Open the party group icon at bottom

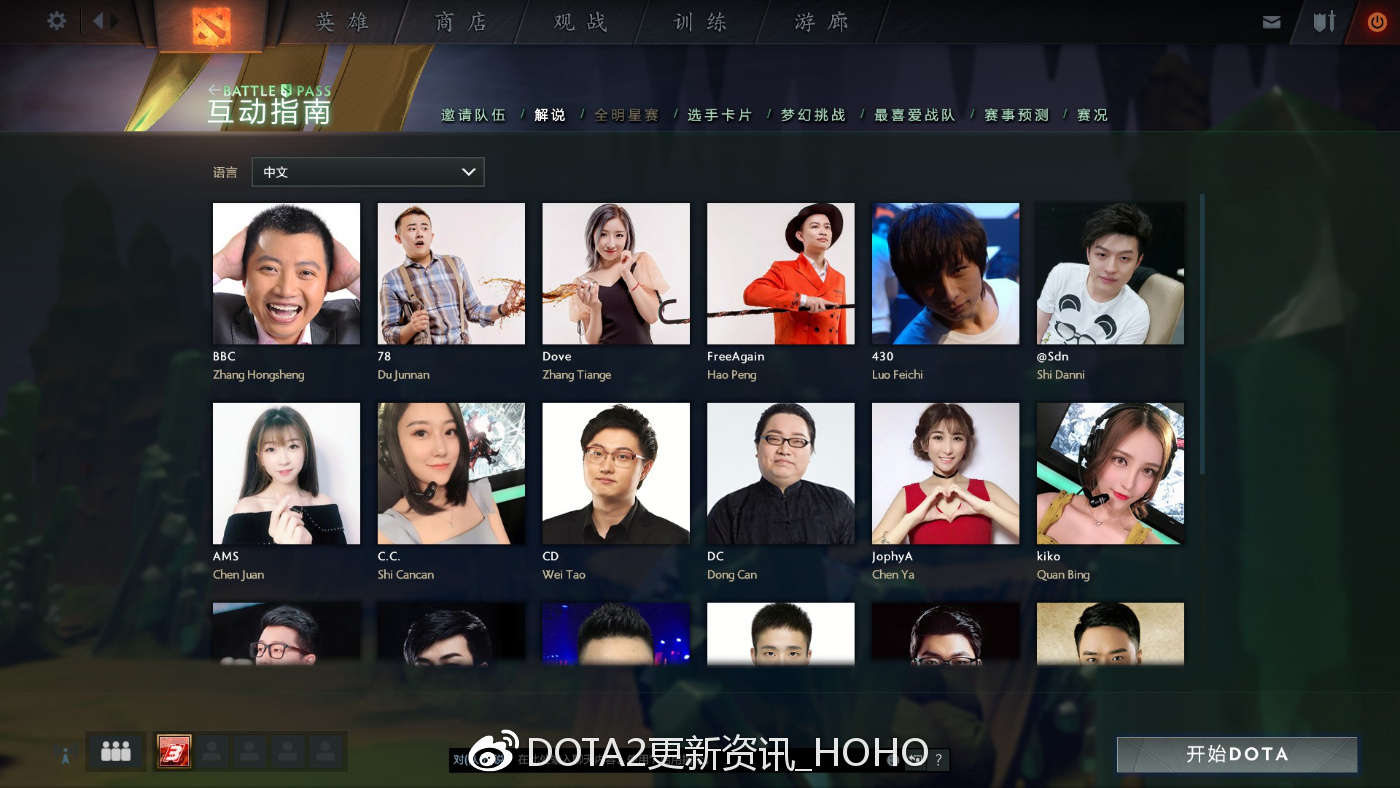tap(116, 751)
